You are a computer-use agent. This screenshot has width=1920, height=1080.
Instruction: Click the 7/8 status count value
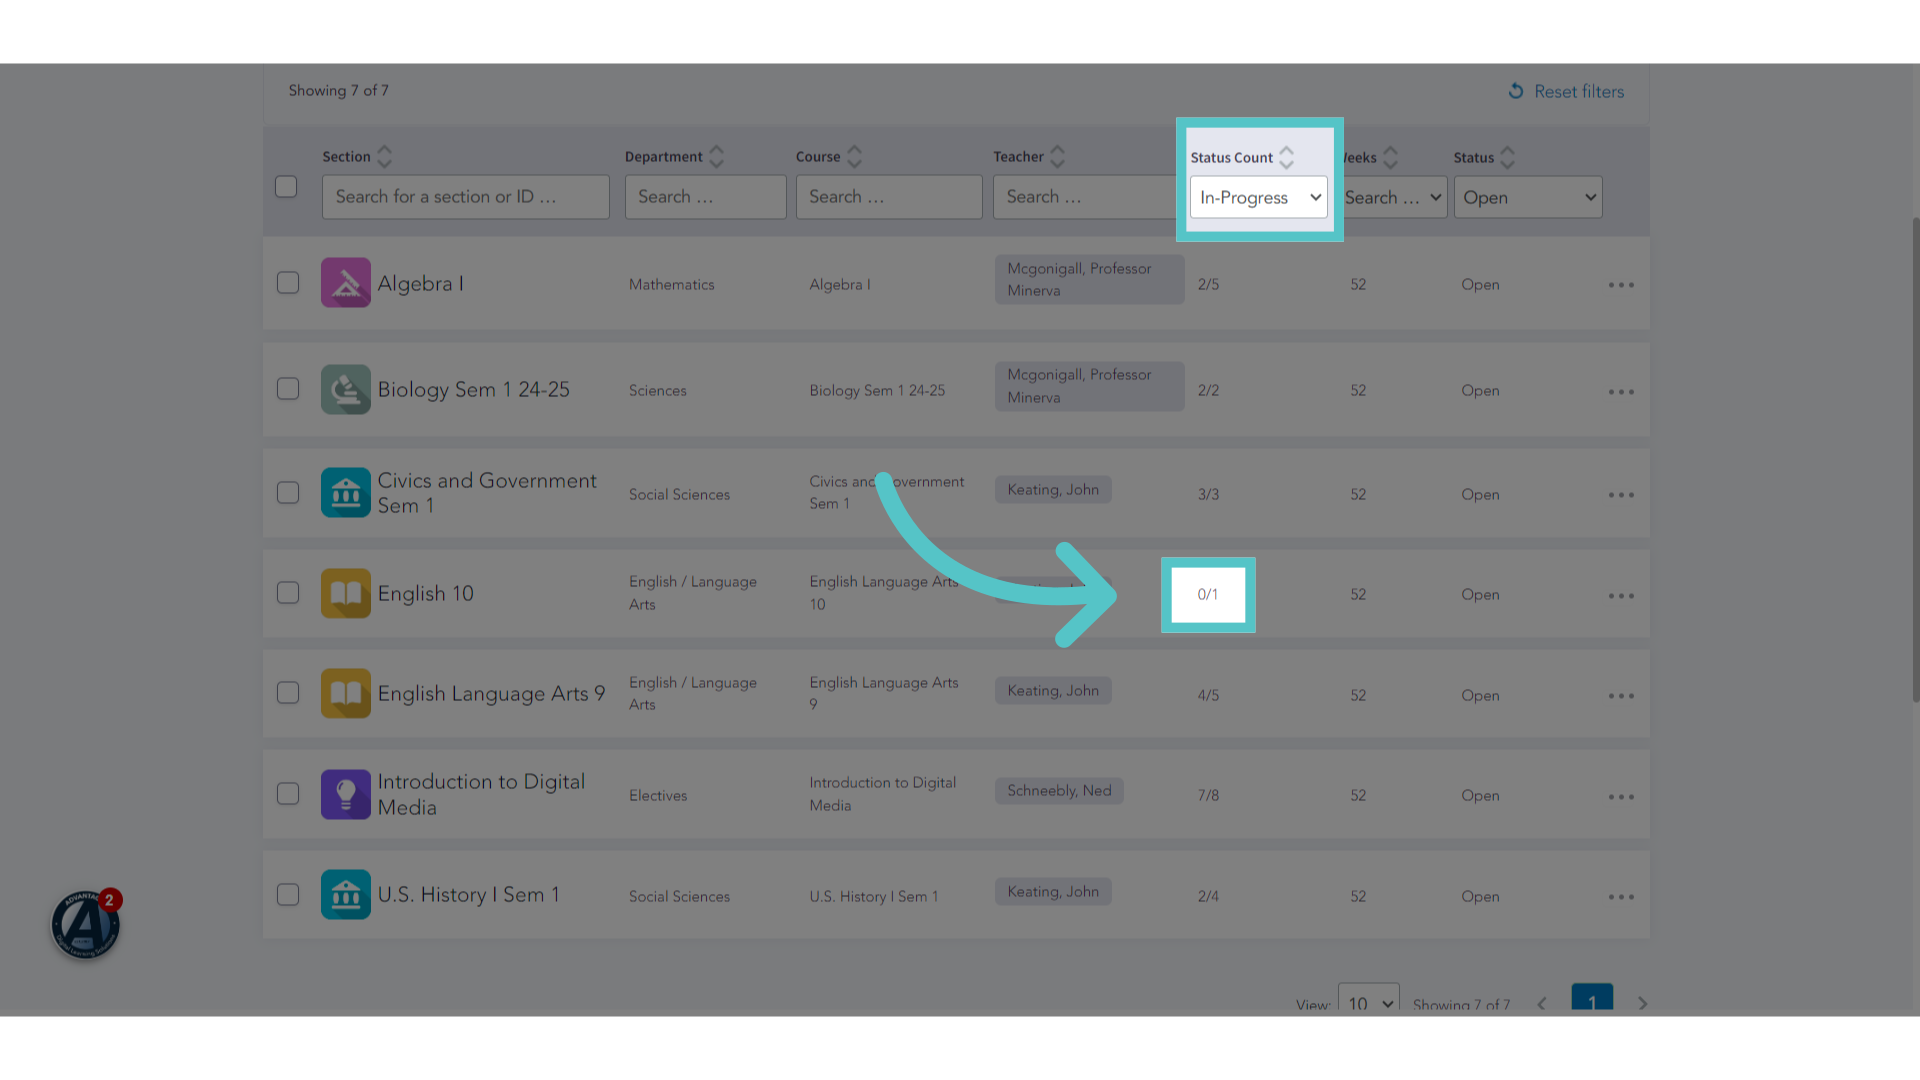pyautogui.click(x=1208, y=796)
